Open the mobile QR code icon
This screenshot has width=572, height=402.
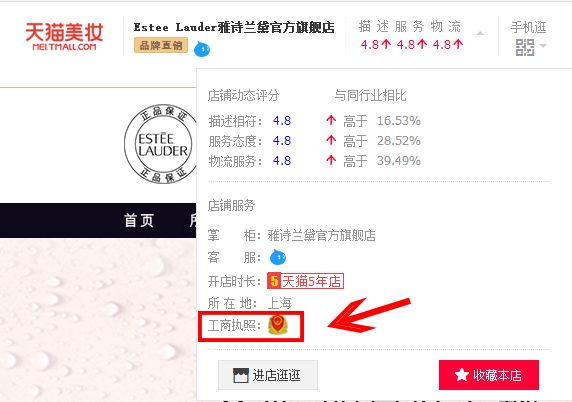coord(525,47)
